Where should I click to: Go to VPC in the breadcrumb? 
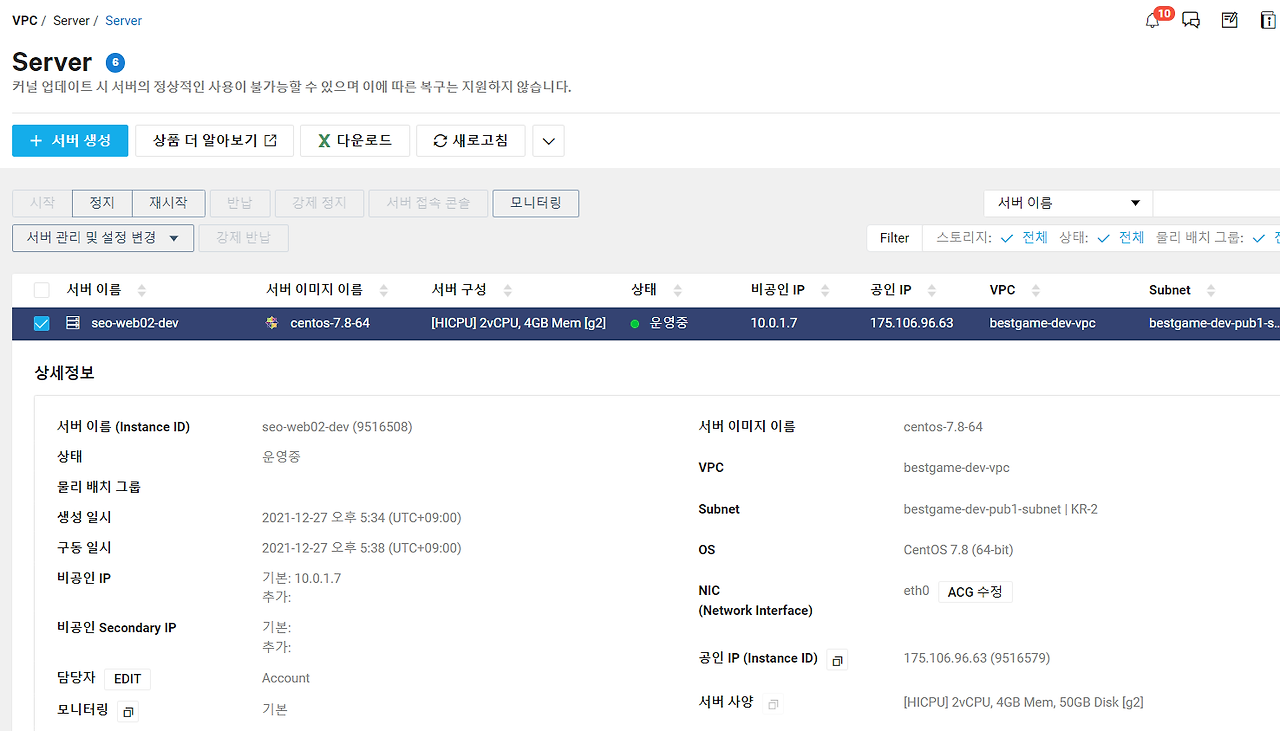pyautogui.click(x=25, y=20)
